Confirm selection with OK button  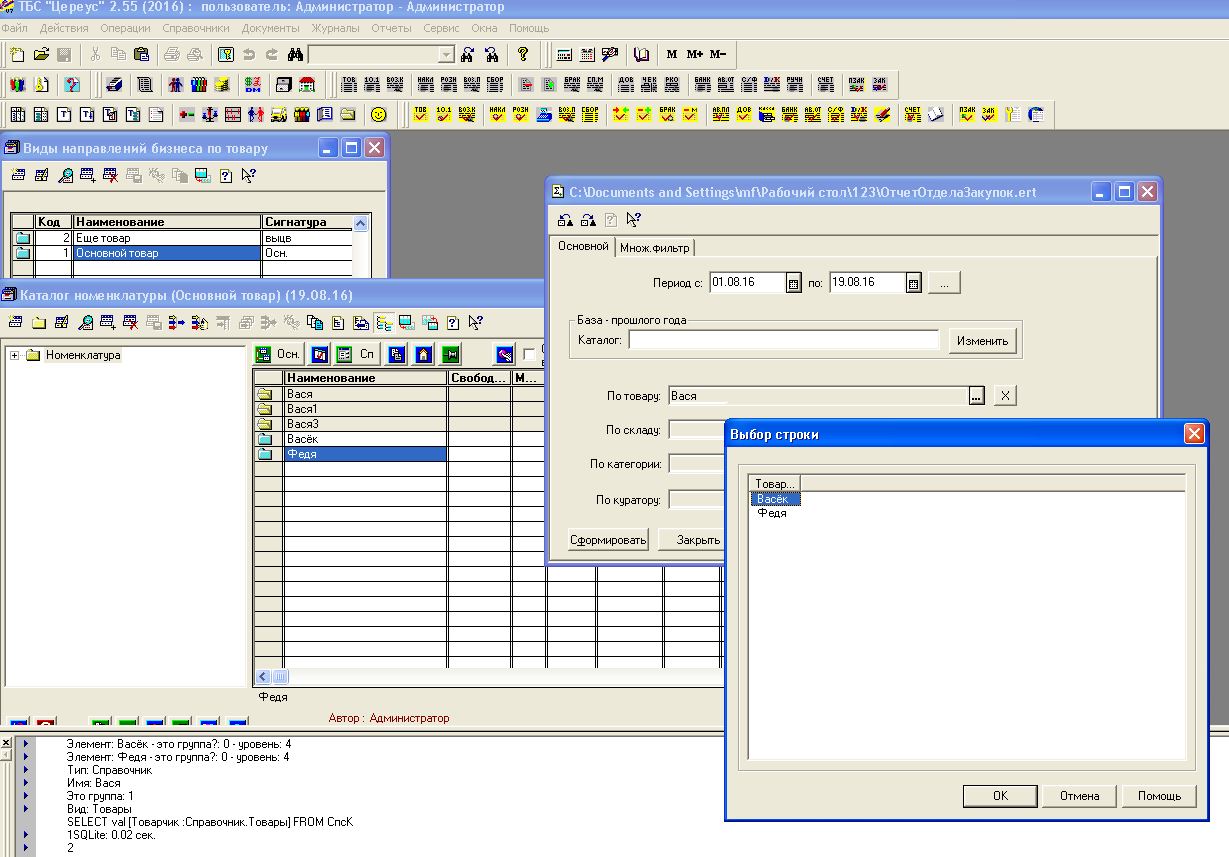click(1000, 796)
